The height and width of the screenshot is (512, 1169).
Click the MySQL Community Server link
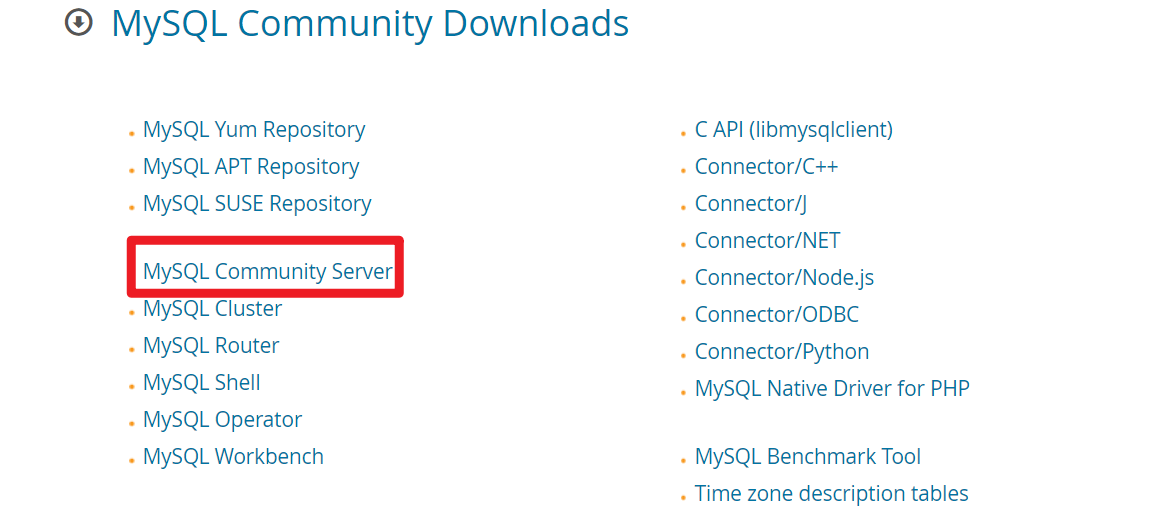coord(268,271)
